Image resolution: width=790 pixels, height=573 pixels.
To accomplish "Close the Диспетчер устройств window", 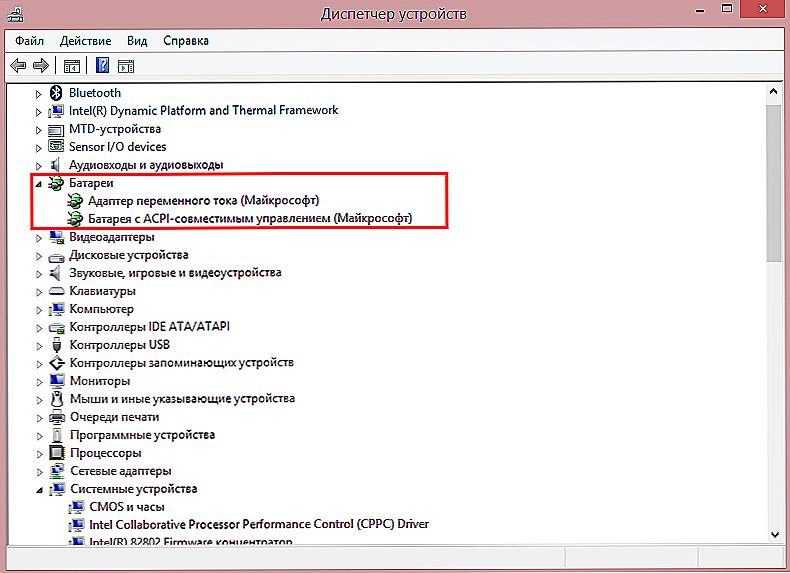I will click(x=763, y=9).
